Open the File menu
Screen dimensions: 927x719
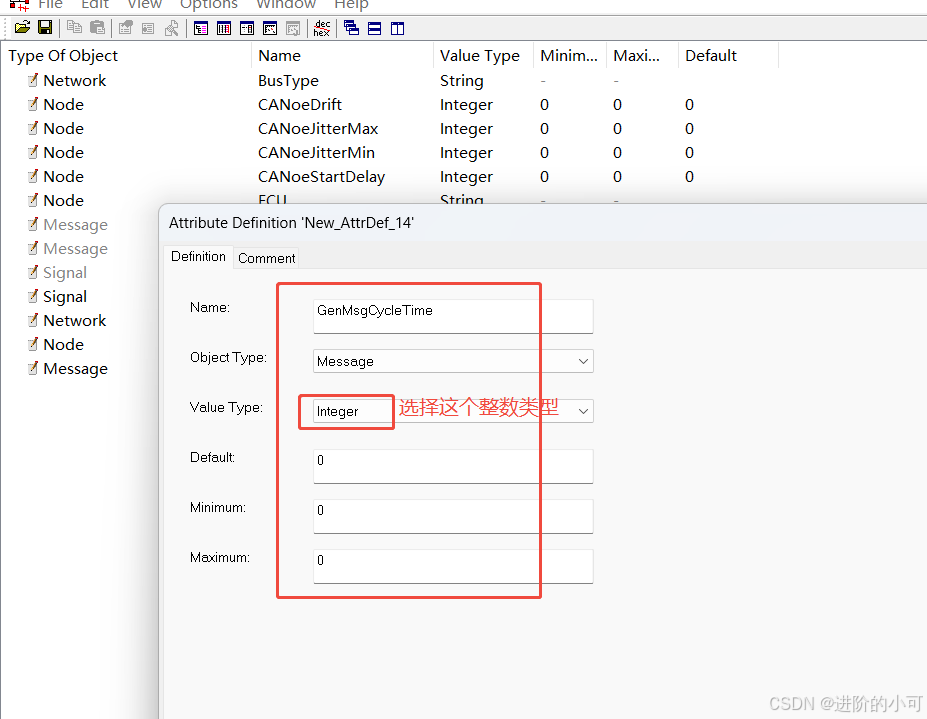[50, 5]
